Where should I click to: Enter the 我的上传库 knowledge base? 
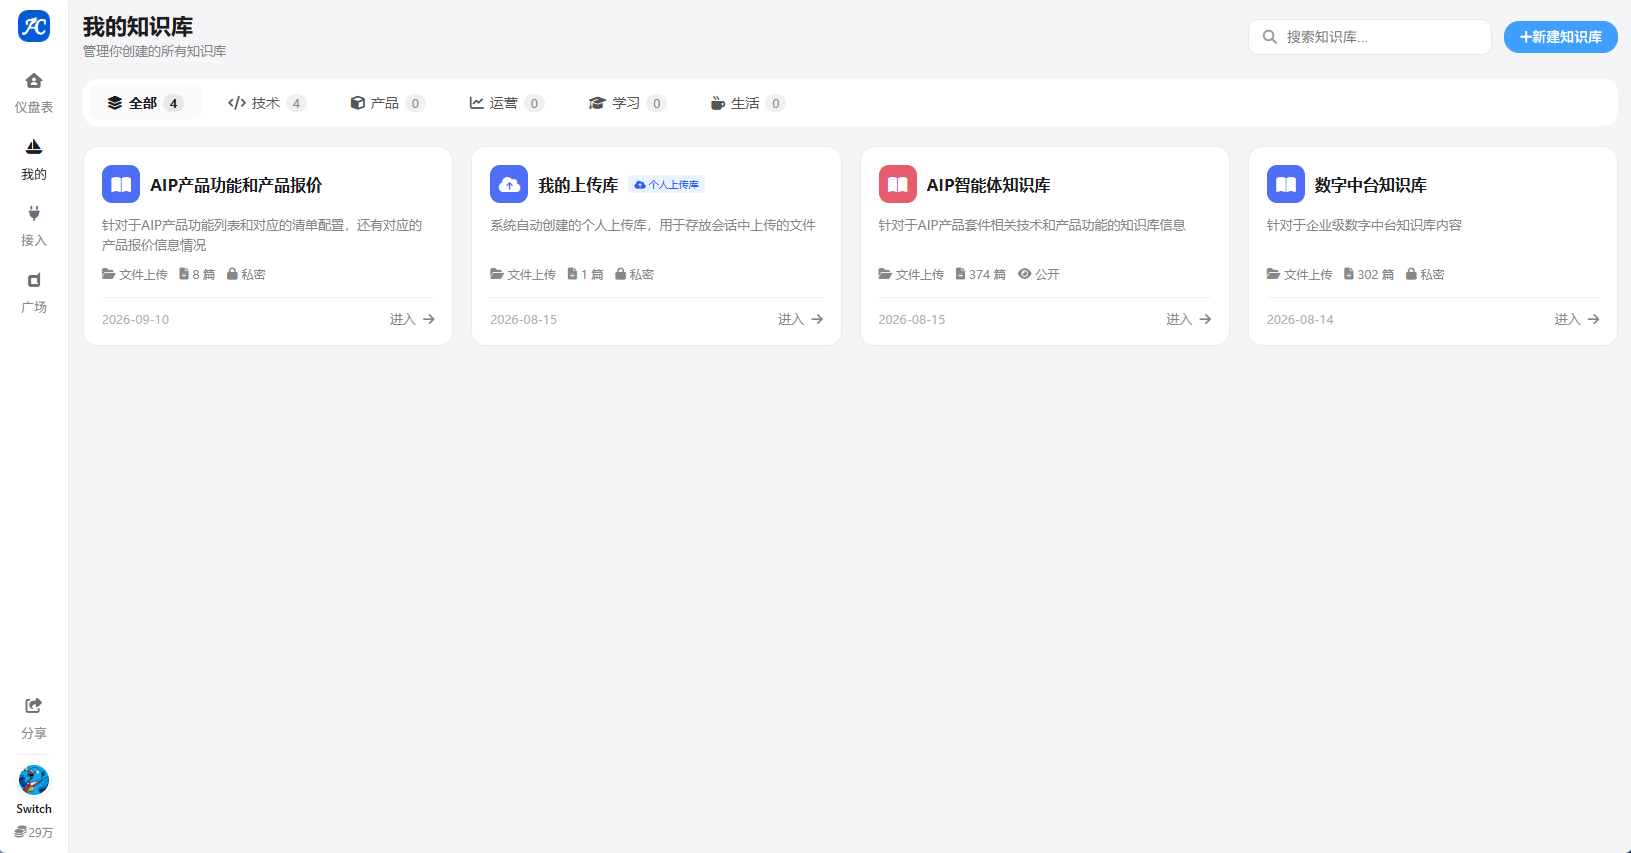801,319
